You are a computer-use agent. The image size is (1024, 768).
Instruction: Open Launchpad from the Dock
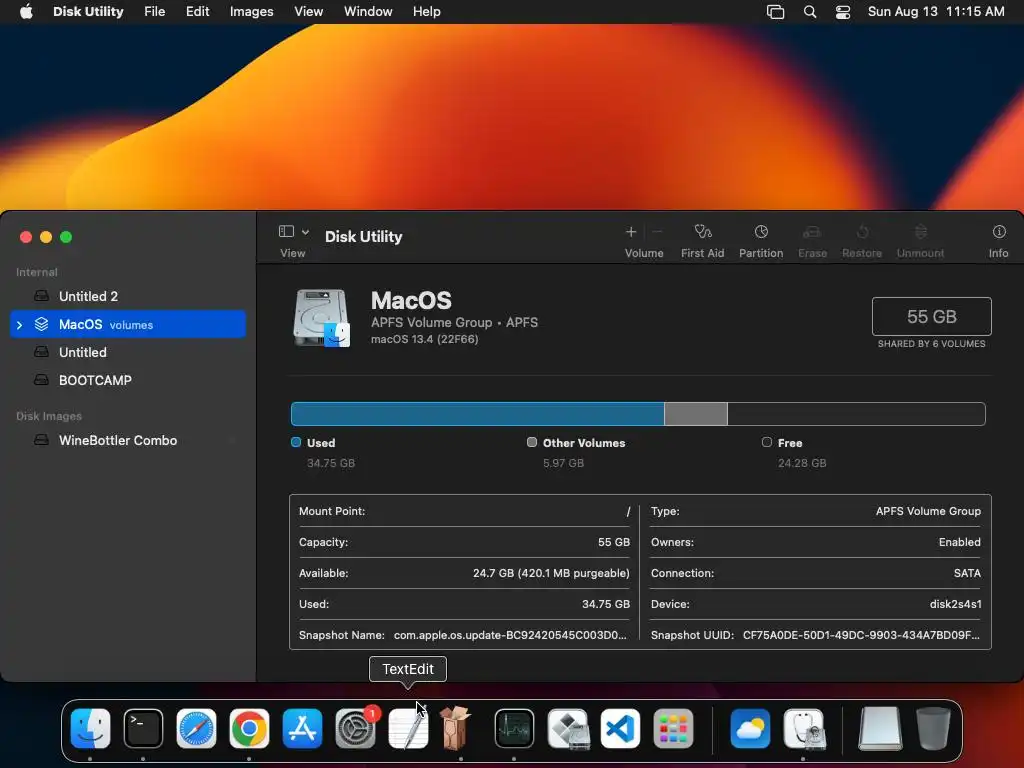coord(673,728)
